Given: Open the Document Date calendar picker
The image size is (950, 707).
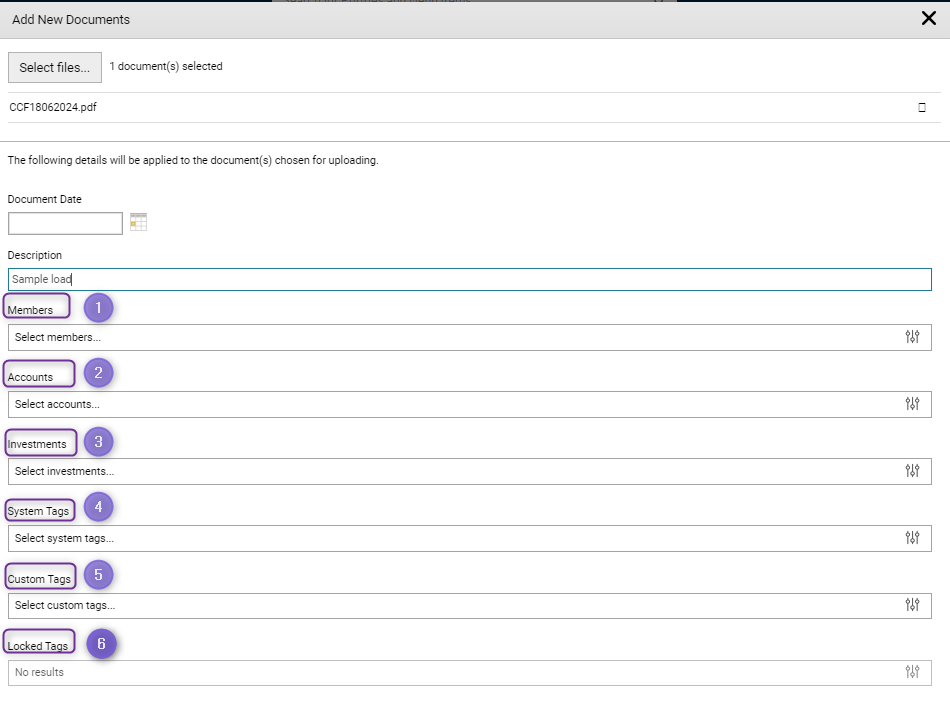Looking at the screenshot, I should (x=138, y=222).
